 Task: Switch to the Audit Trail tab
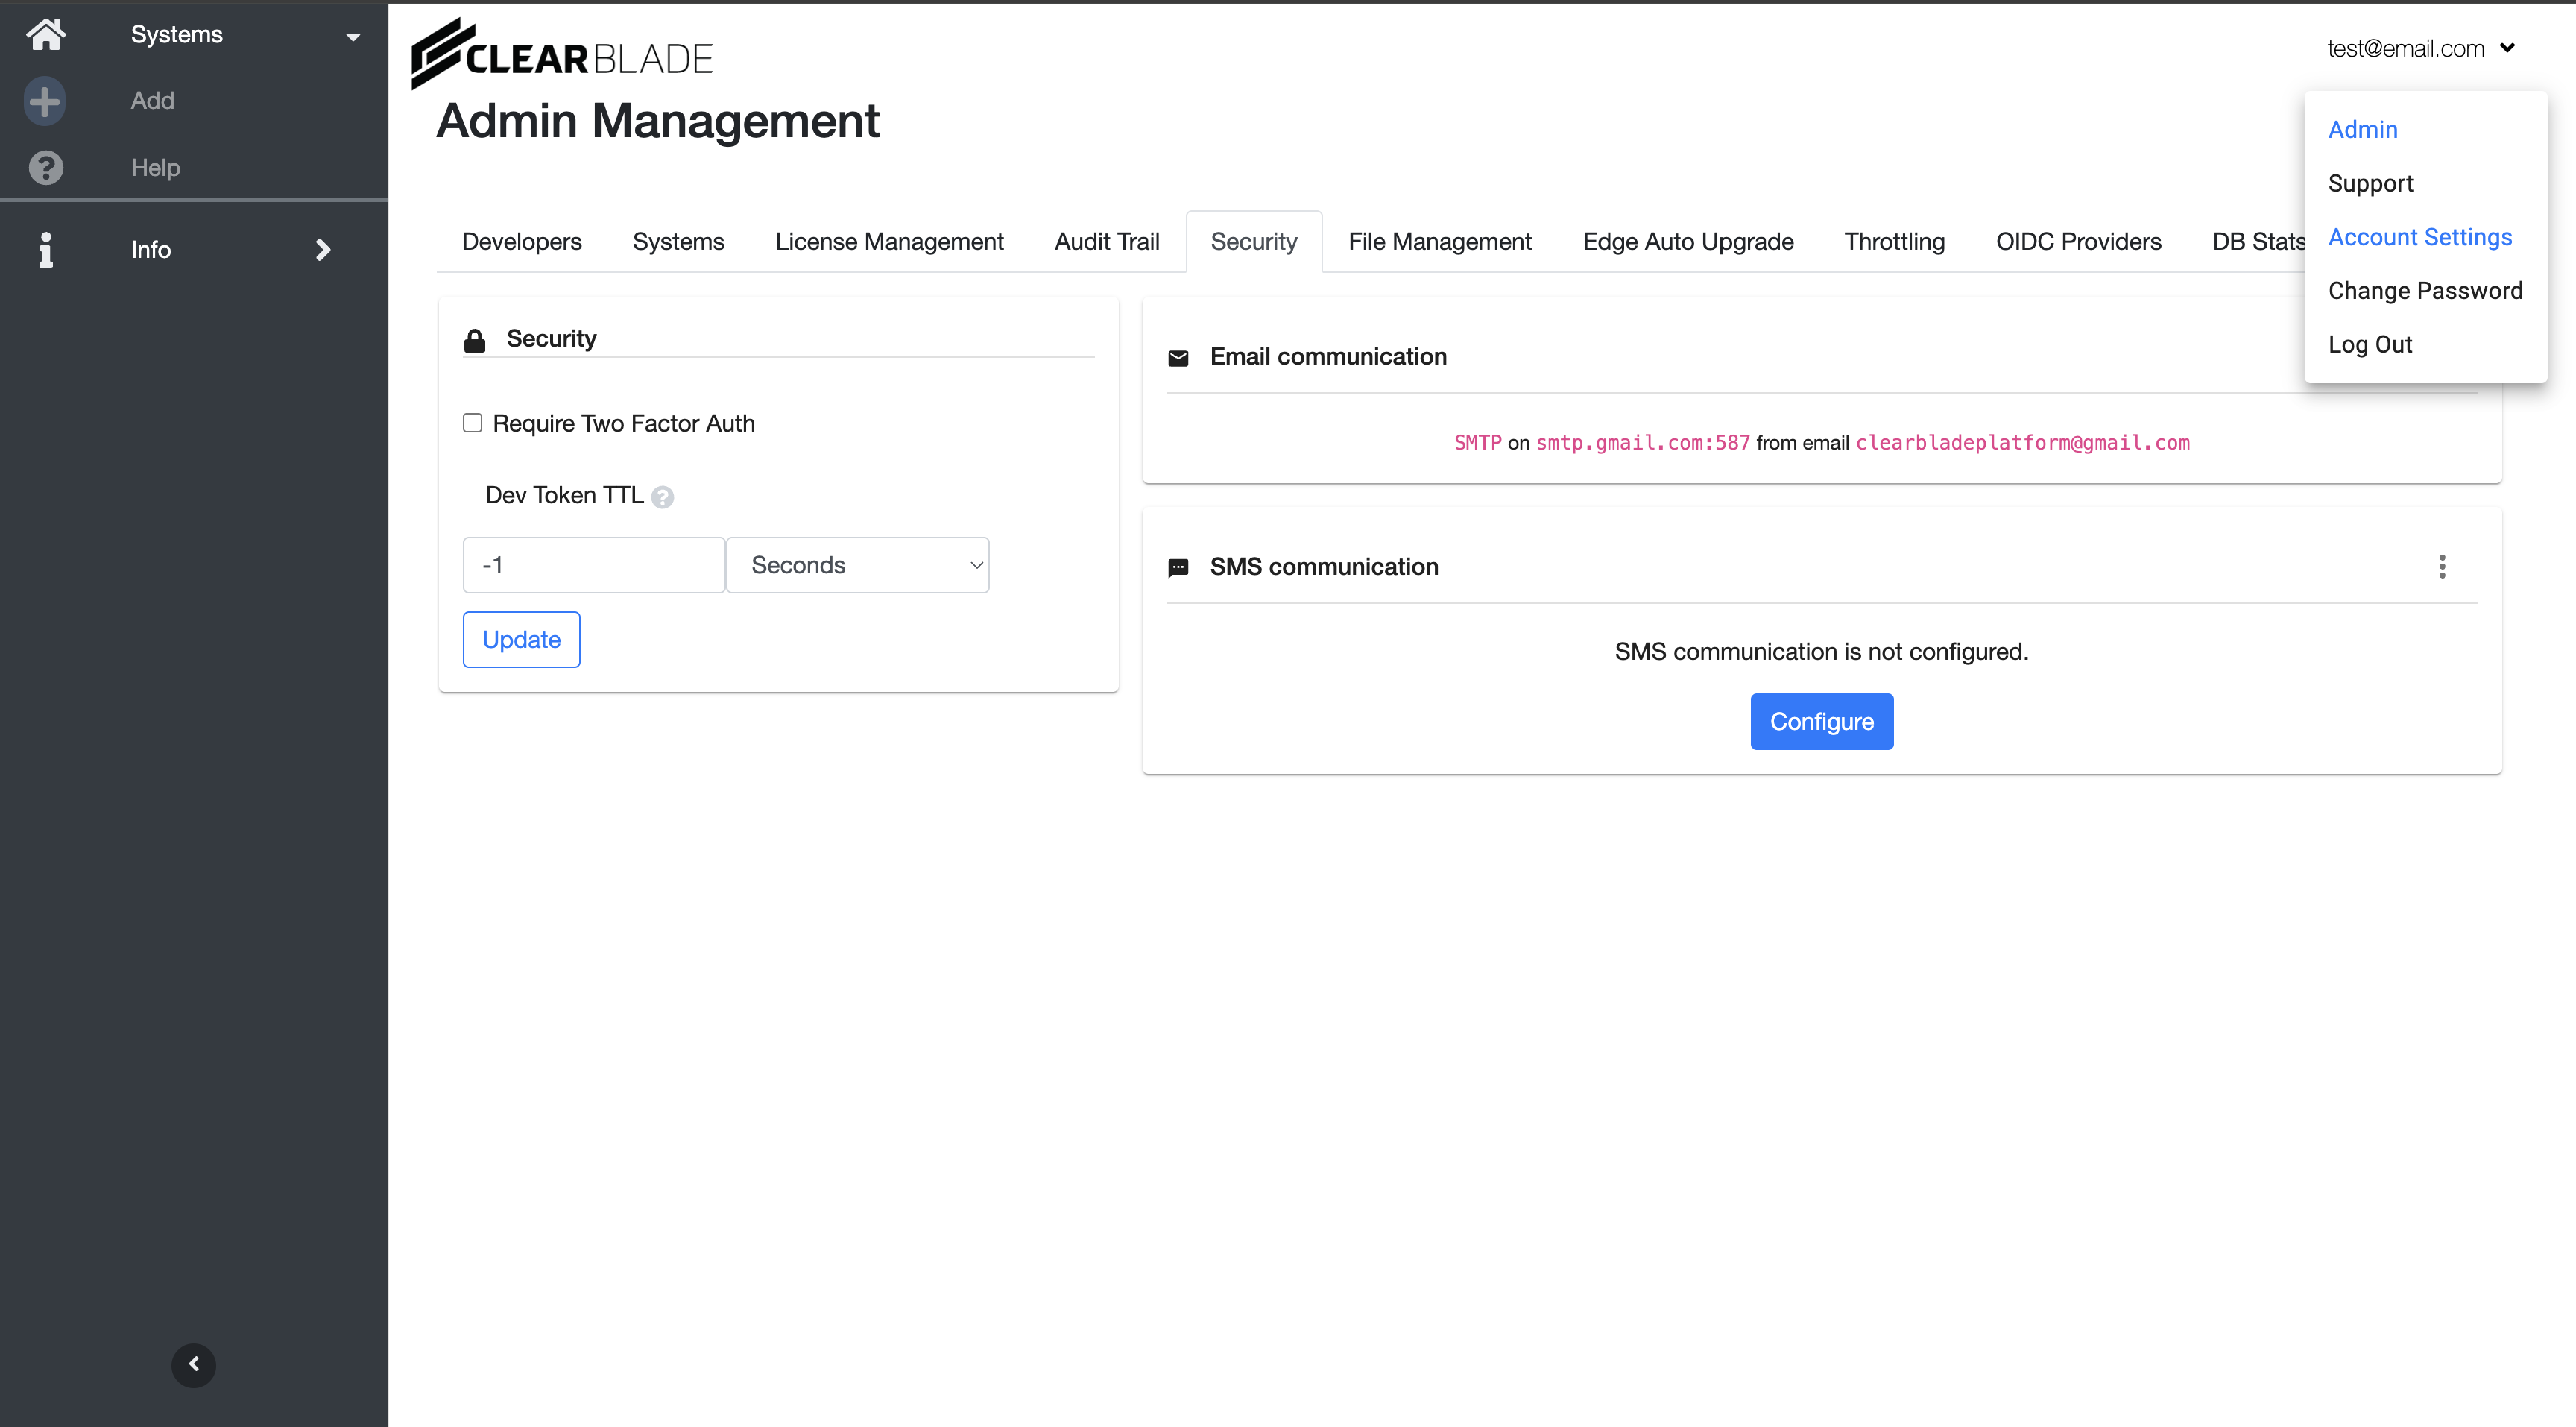coord(1106,242)
